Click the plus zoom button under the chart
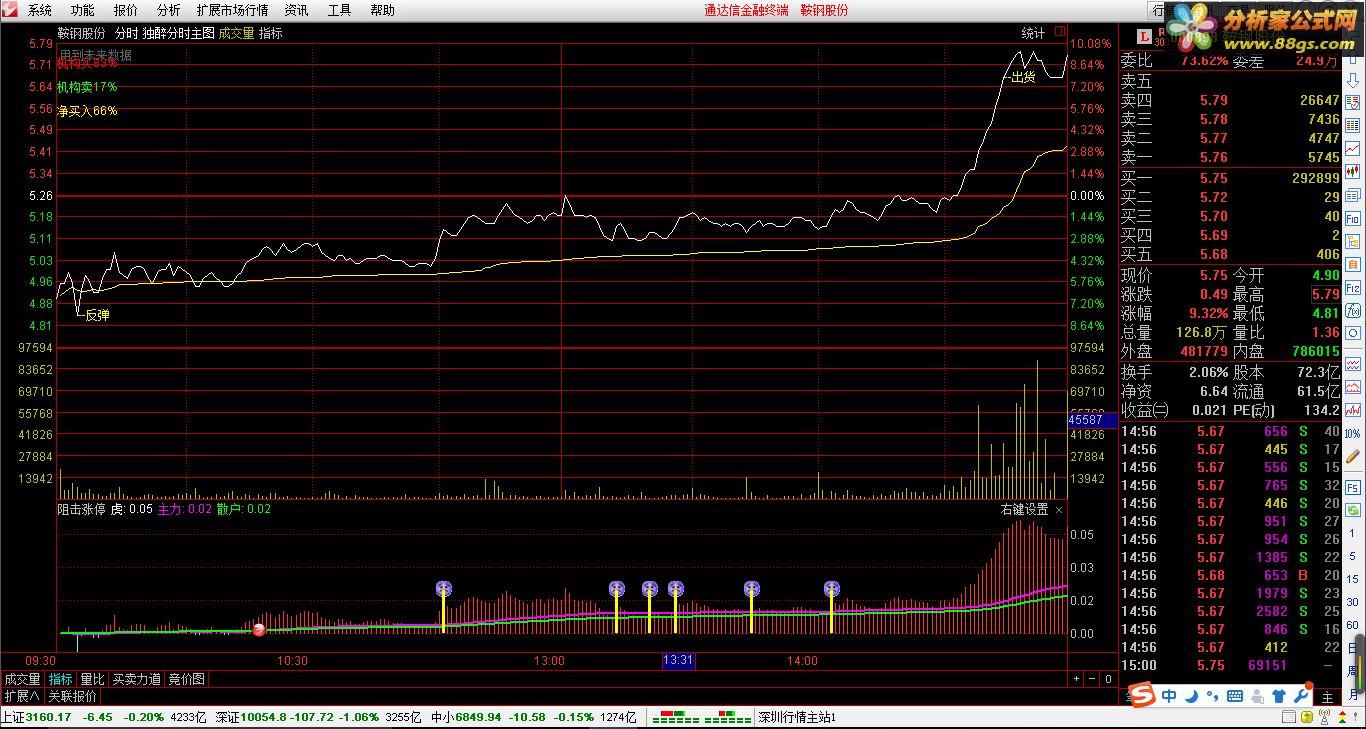Image resolution: width=1366 pixels, height=729 pixels. tap(1077, 679)
